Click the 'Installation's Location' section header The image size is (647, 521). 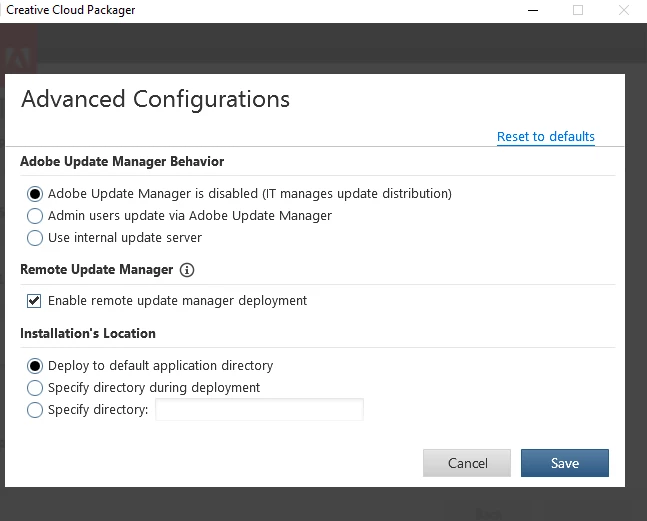(88, 333)
